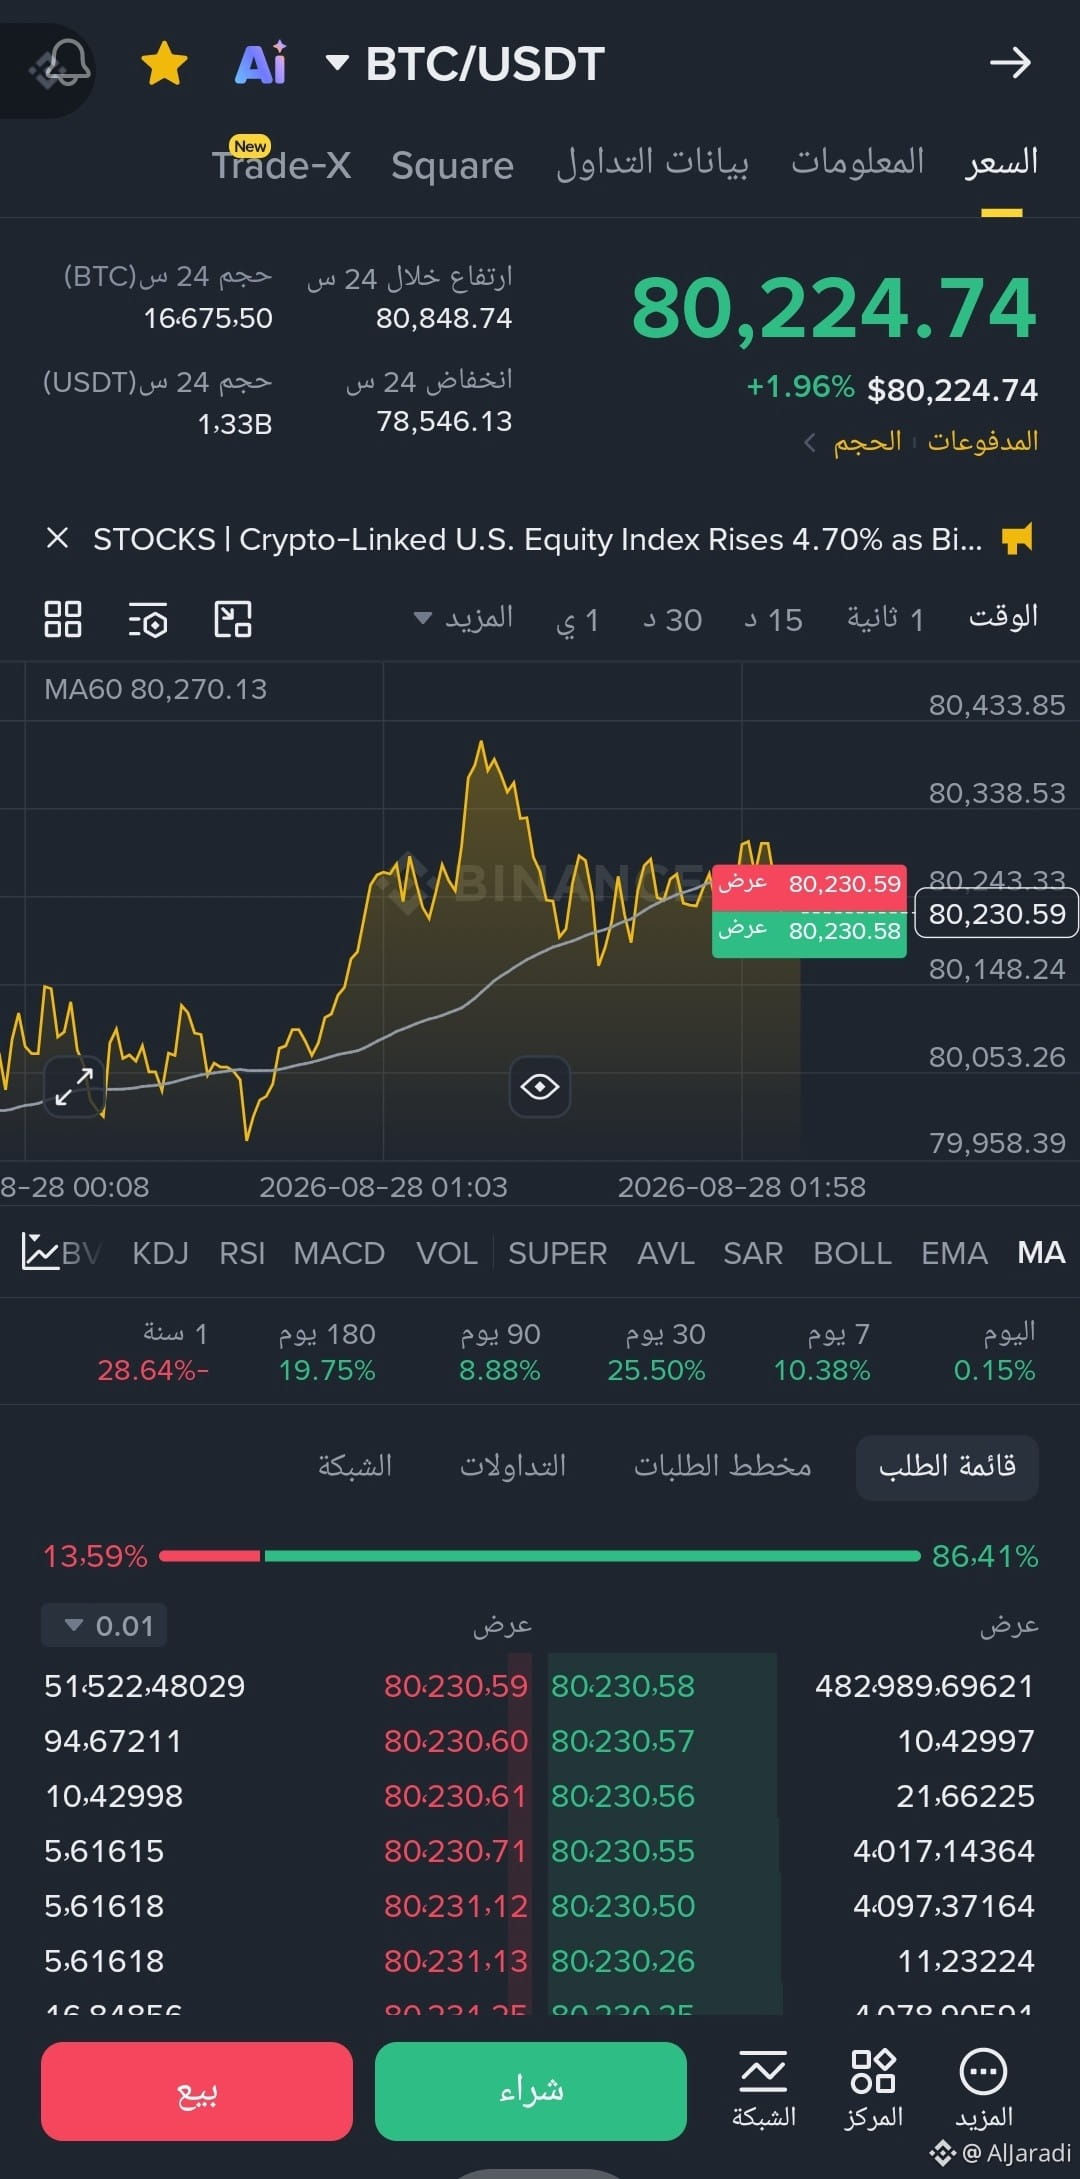Select the 15 د timeframe

coord(773,620)
